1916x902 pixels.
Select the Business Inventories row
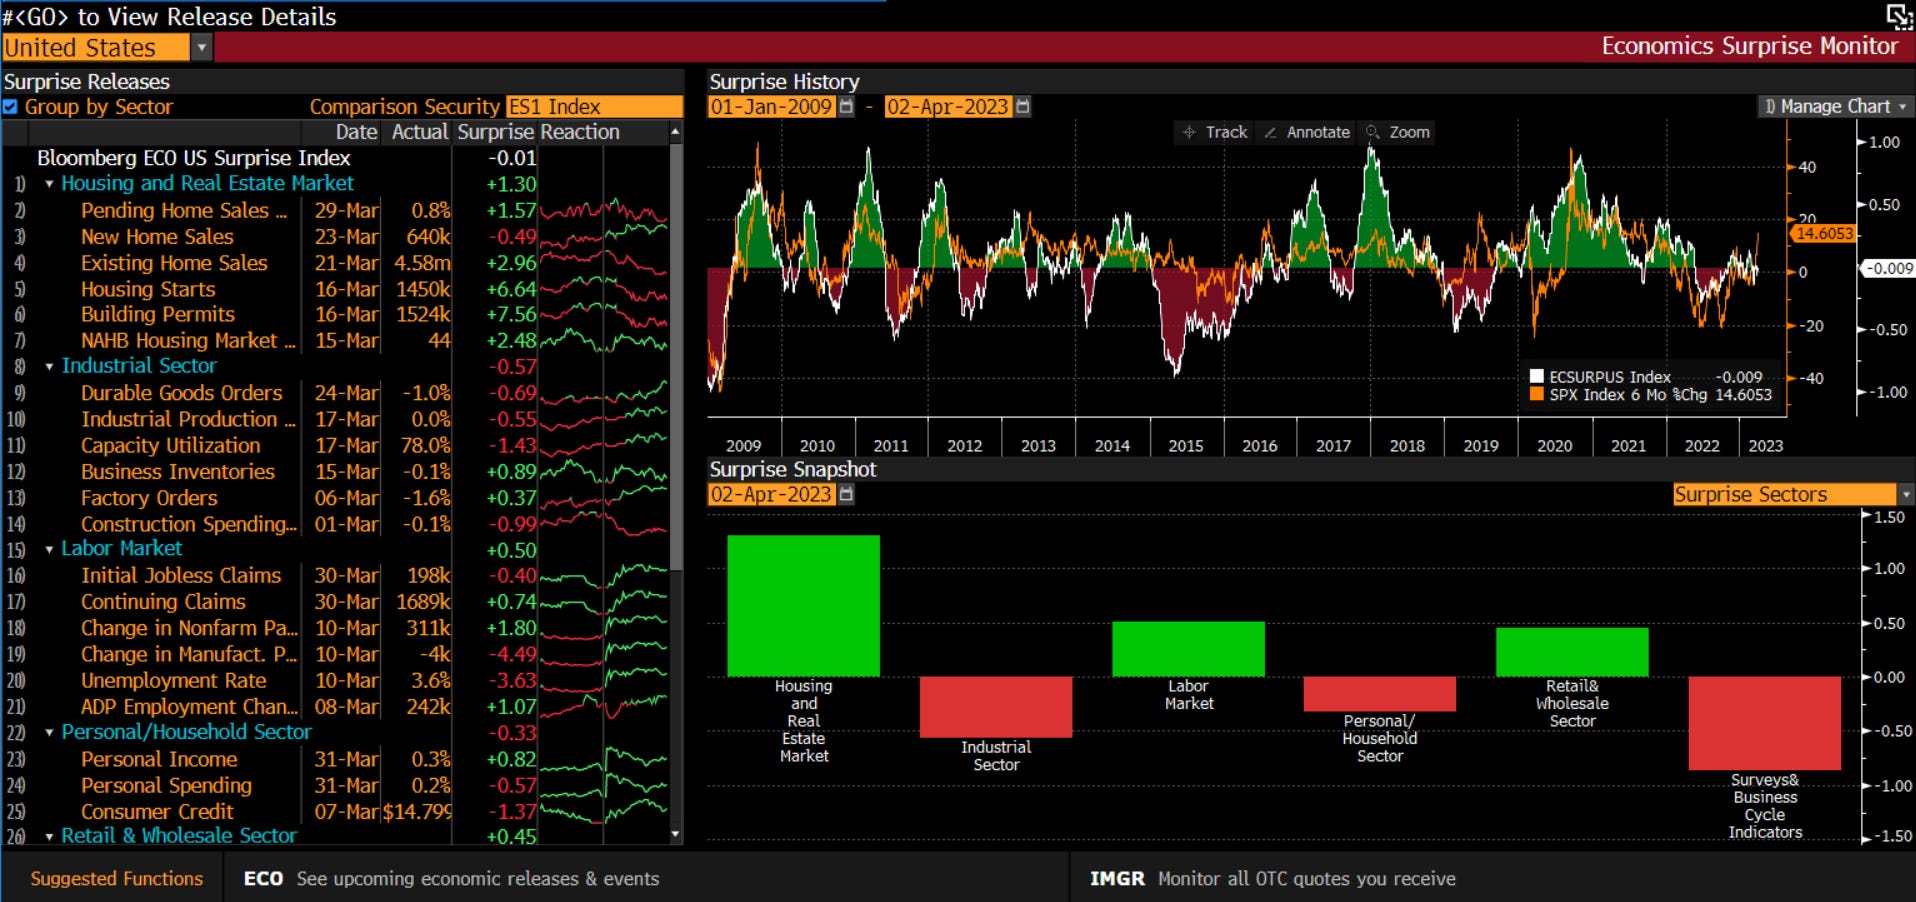(x=335, y=472)
